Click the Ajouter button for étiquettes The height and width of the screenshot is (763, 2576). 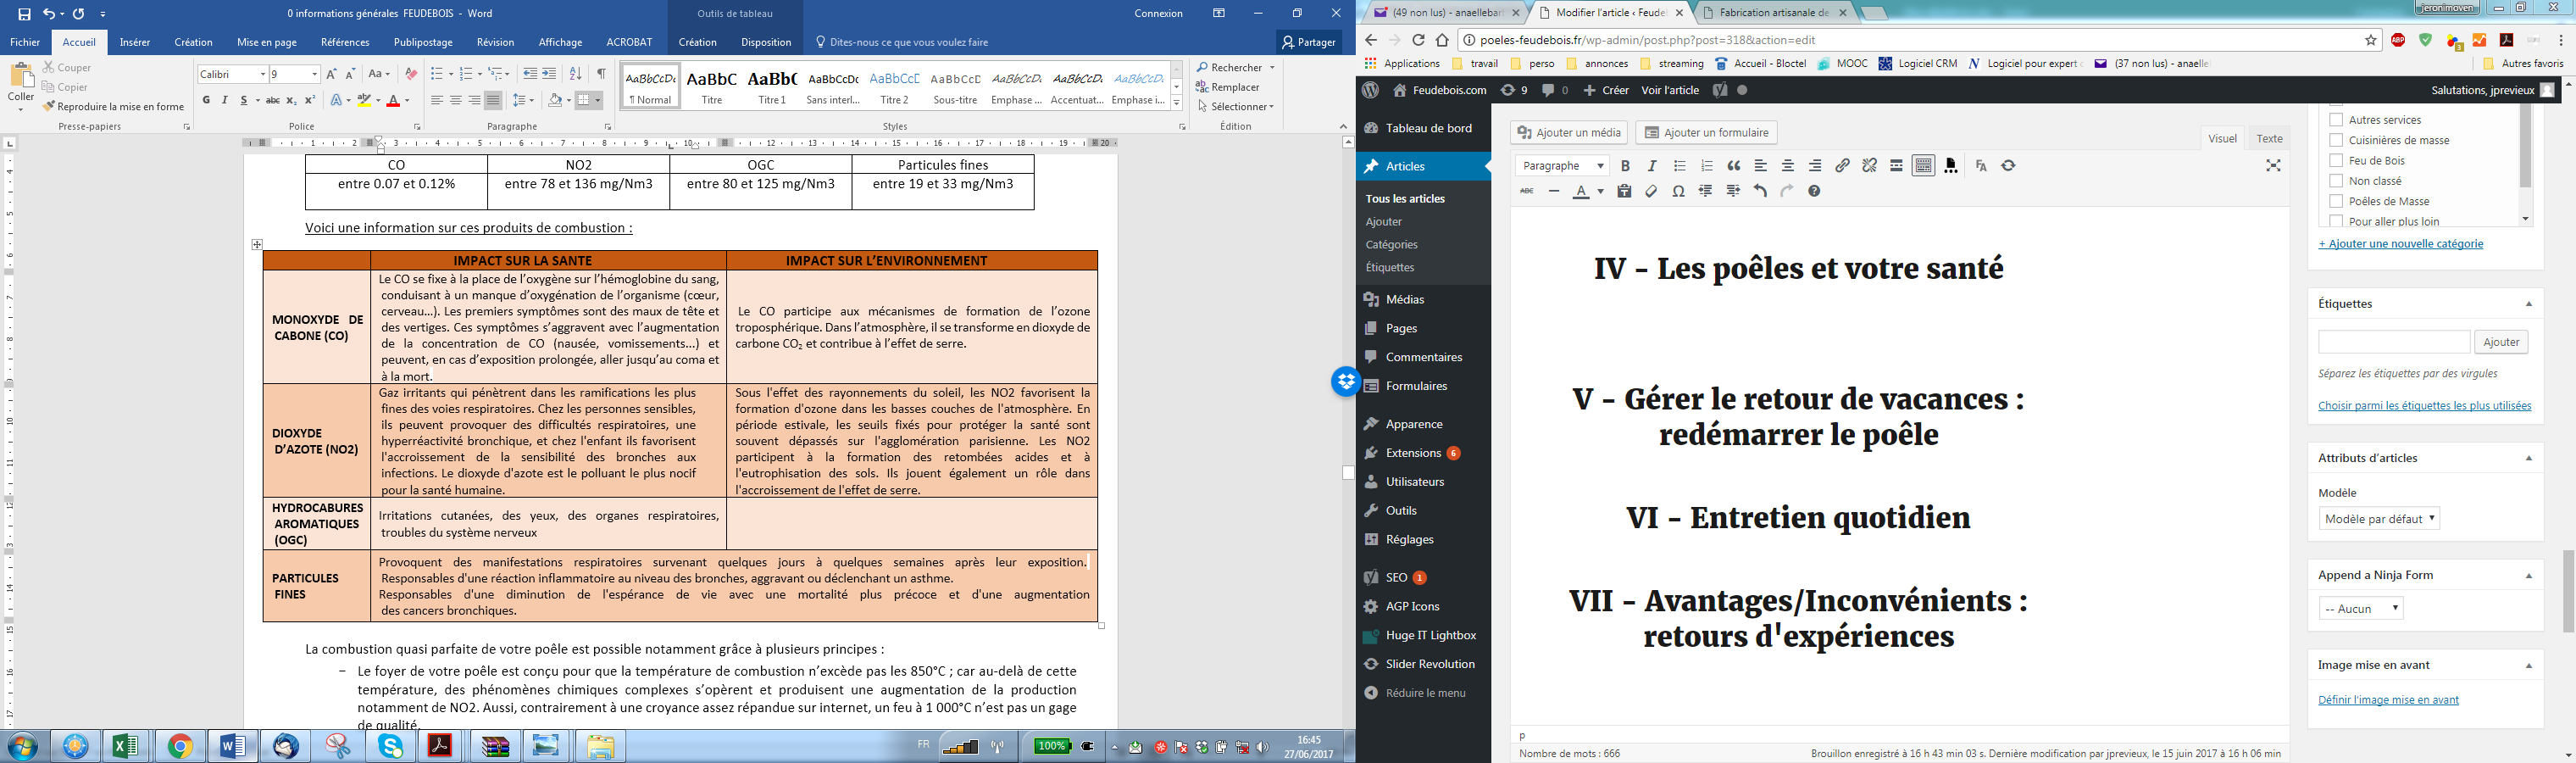click(2501, 342)
